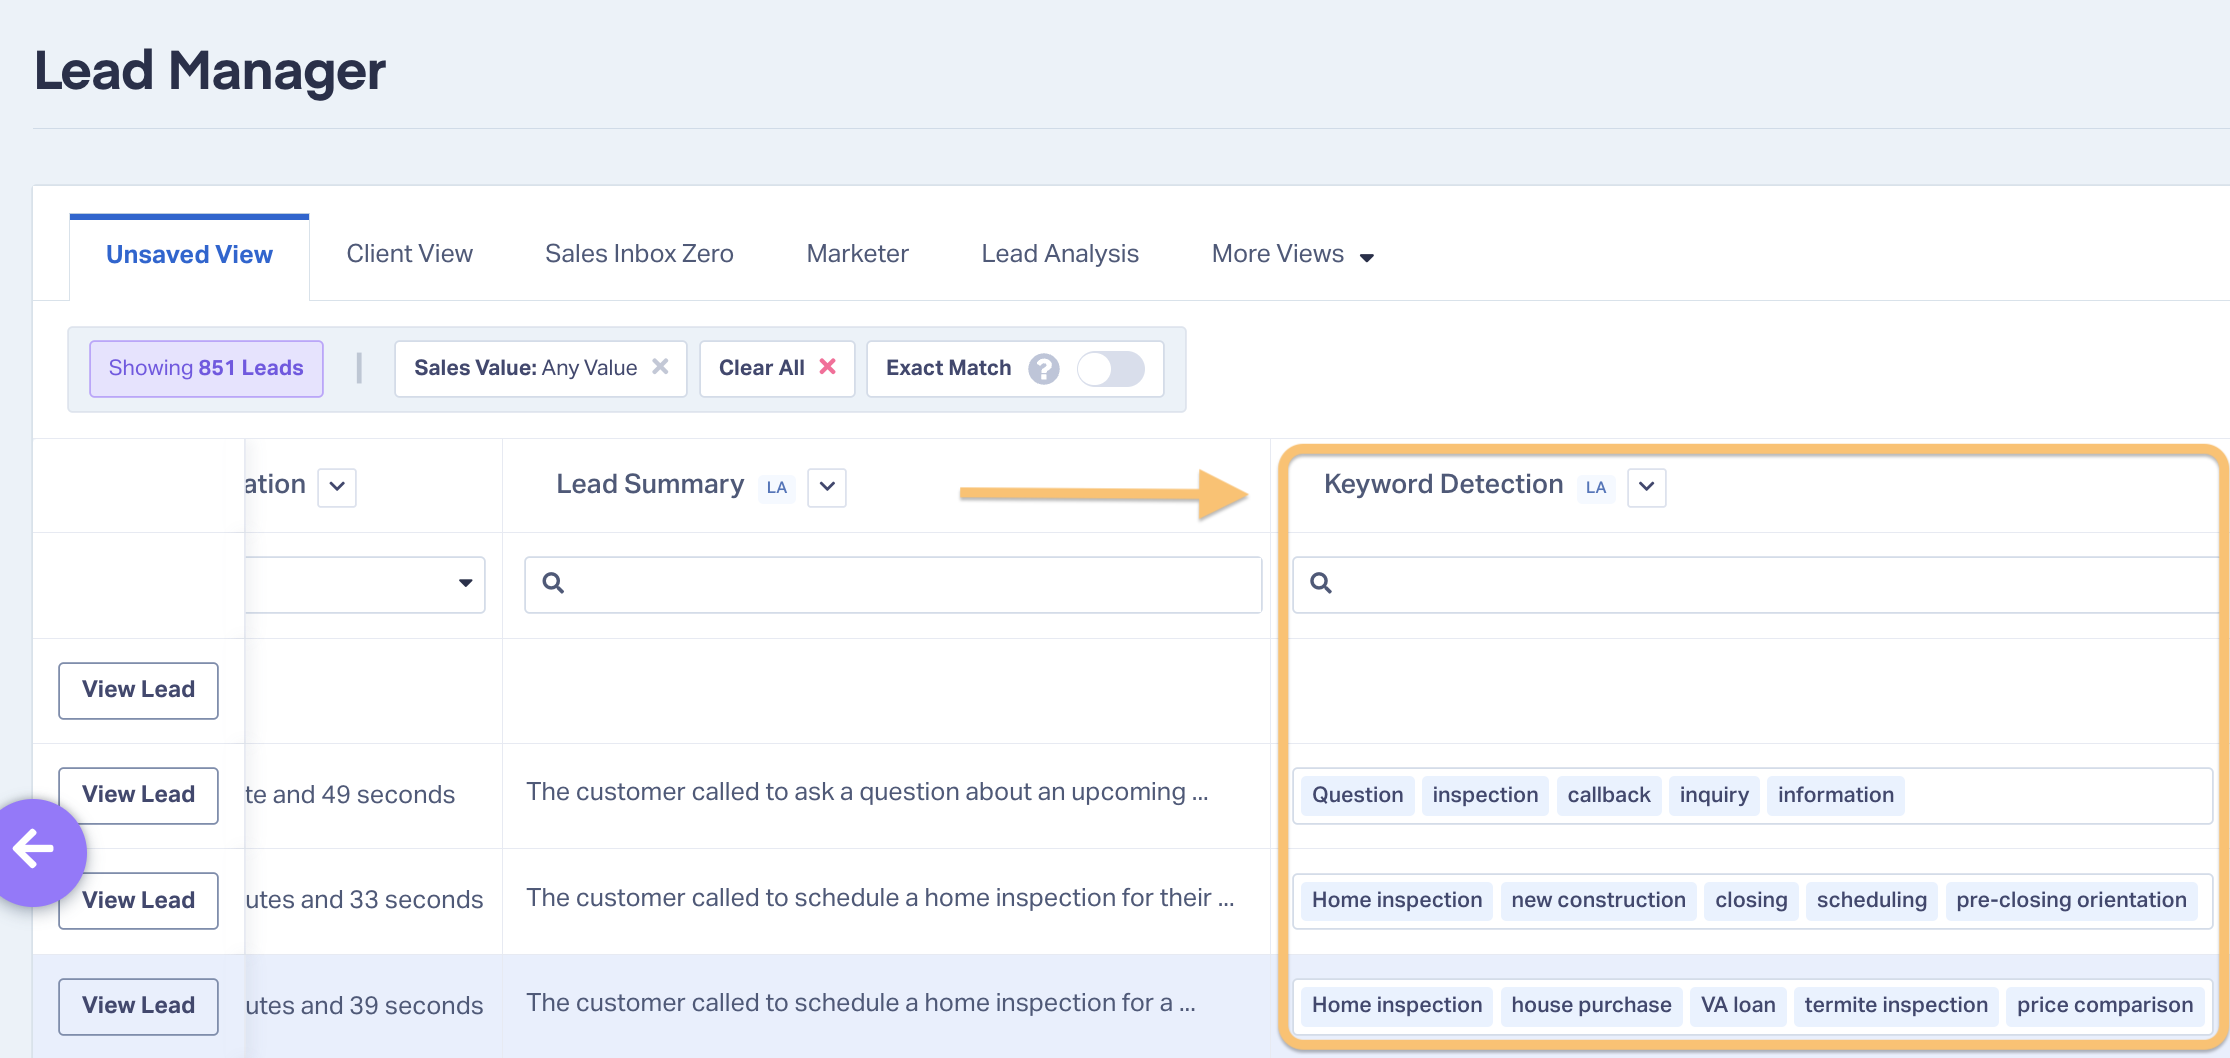Image resolution: width=2230 pixels, height=1058 pixels.
Task: Click the 'house purchase' keyword tag
Action: click(1591, 1006)
